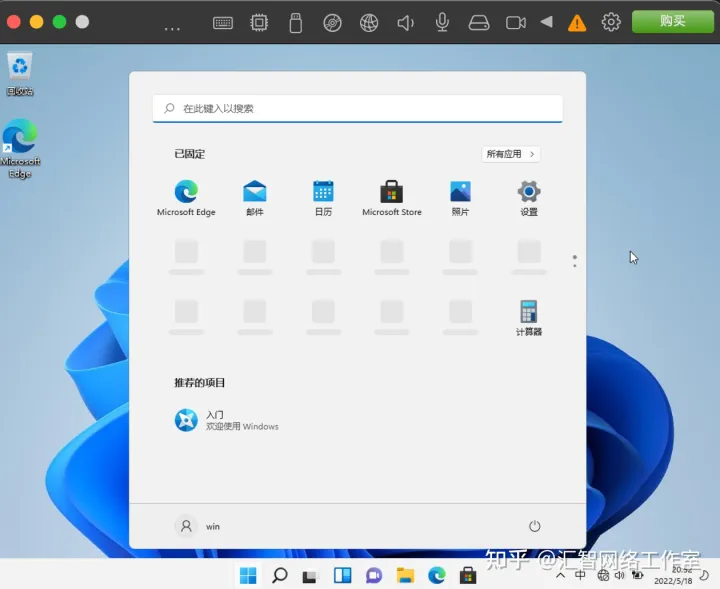Open the CD/DVD disc icon

click(x=332, y=22)
